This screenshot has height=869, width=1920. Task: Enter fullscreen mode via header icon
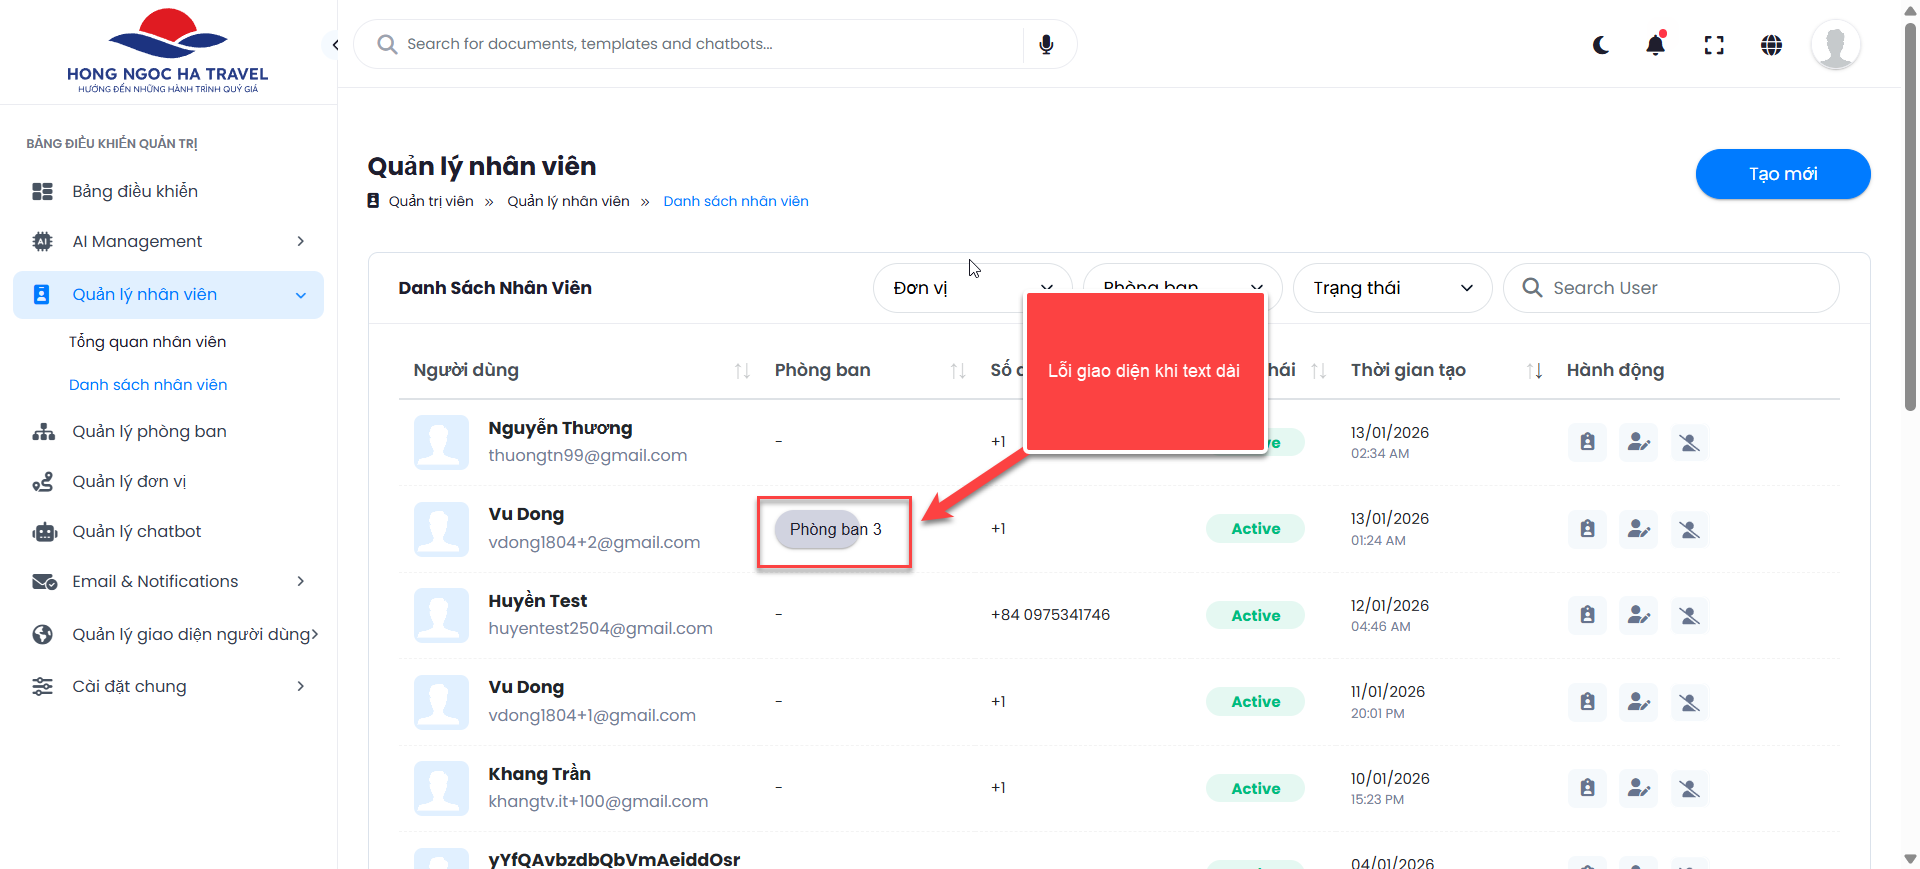click(1714, 45)
